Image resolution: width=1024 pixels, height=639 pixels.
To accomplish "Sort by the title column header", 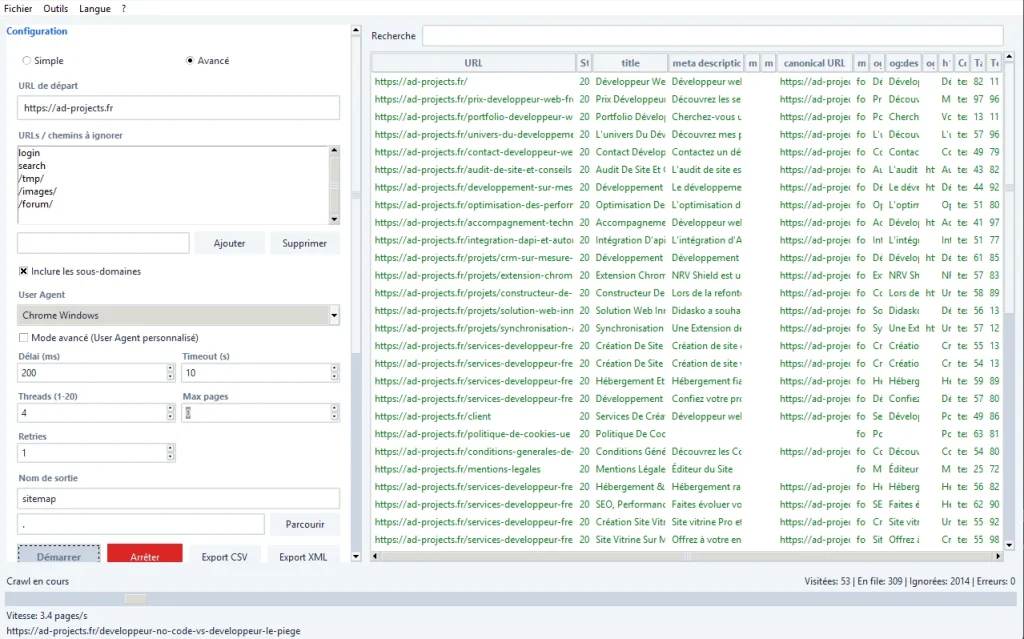I will coord(630,63).
